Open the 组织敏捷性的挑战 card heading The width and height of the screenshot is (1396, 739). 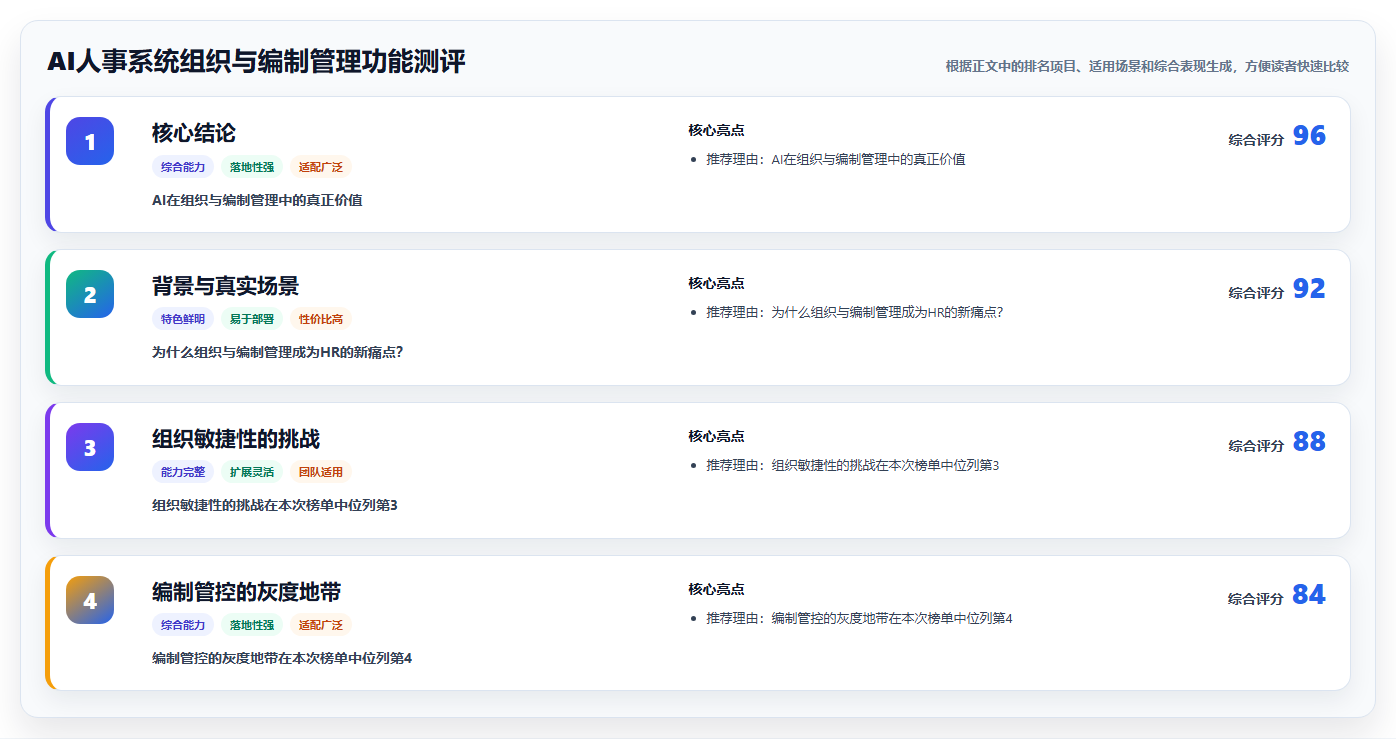(236, 439)
